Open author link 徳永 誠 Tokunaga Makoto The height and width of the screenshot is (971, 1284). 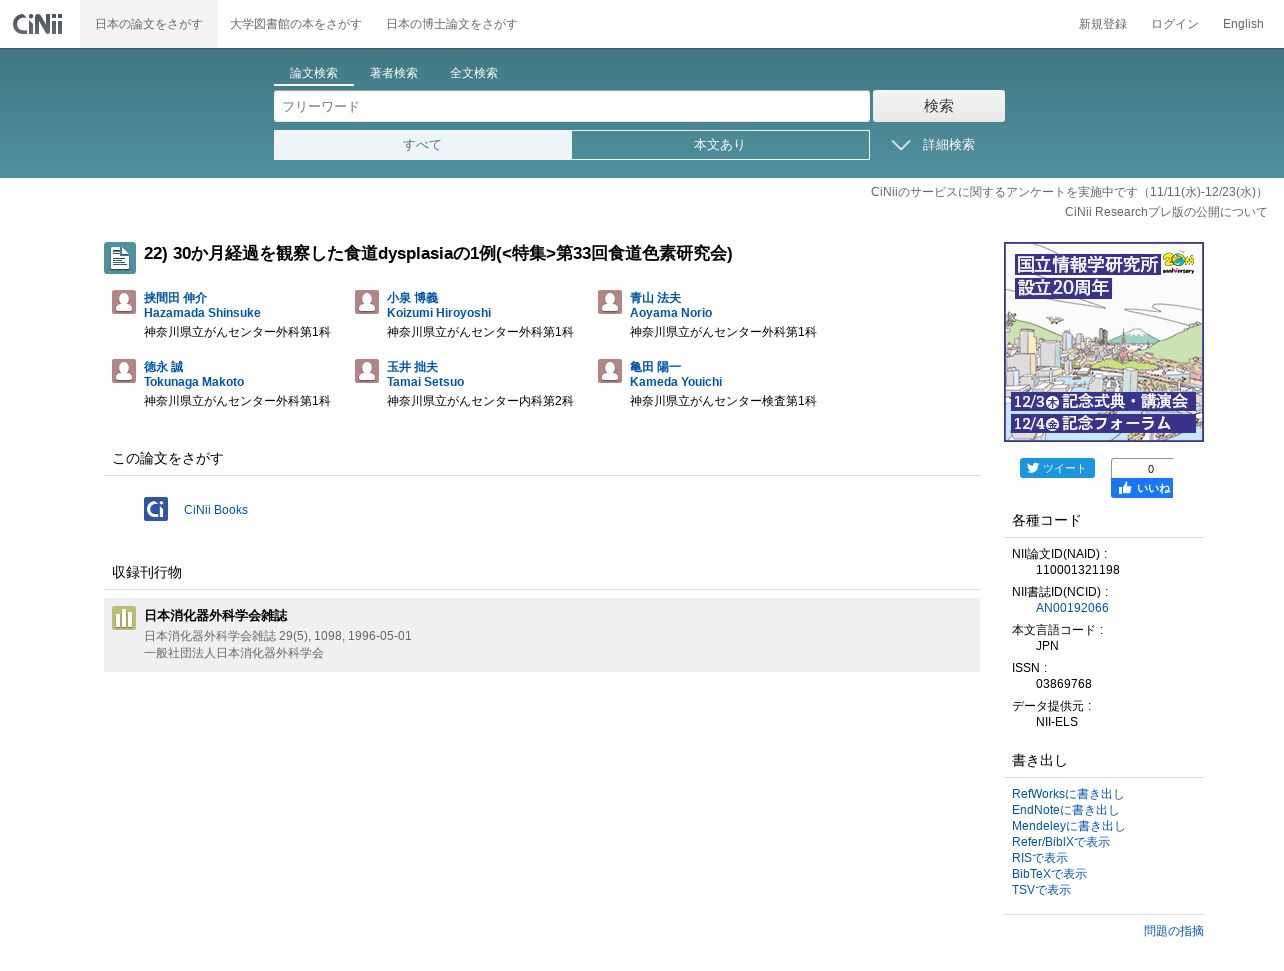[x=194, y=374]
